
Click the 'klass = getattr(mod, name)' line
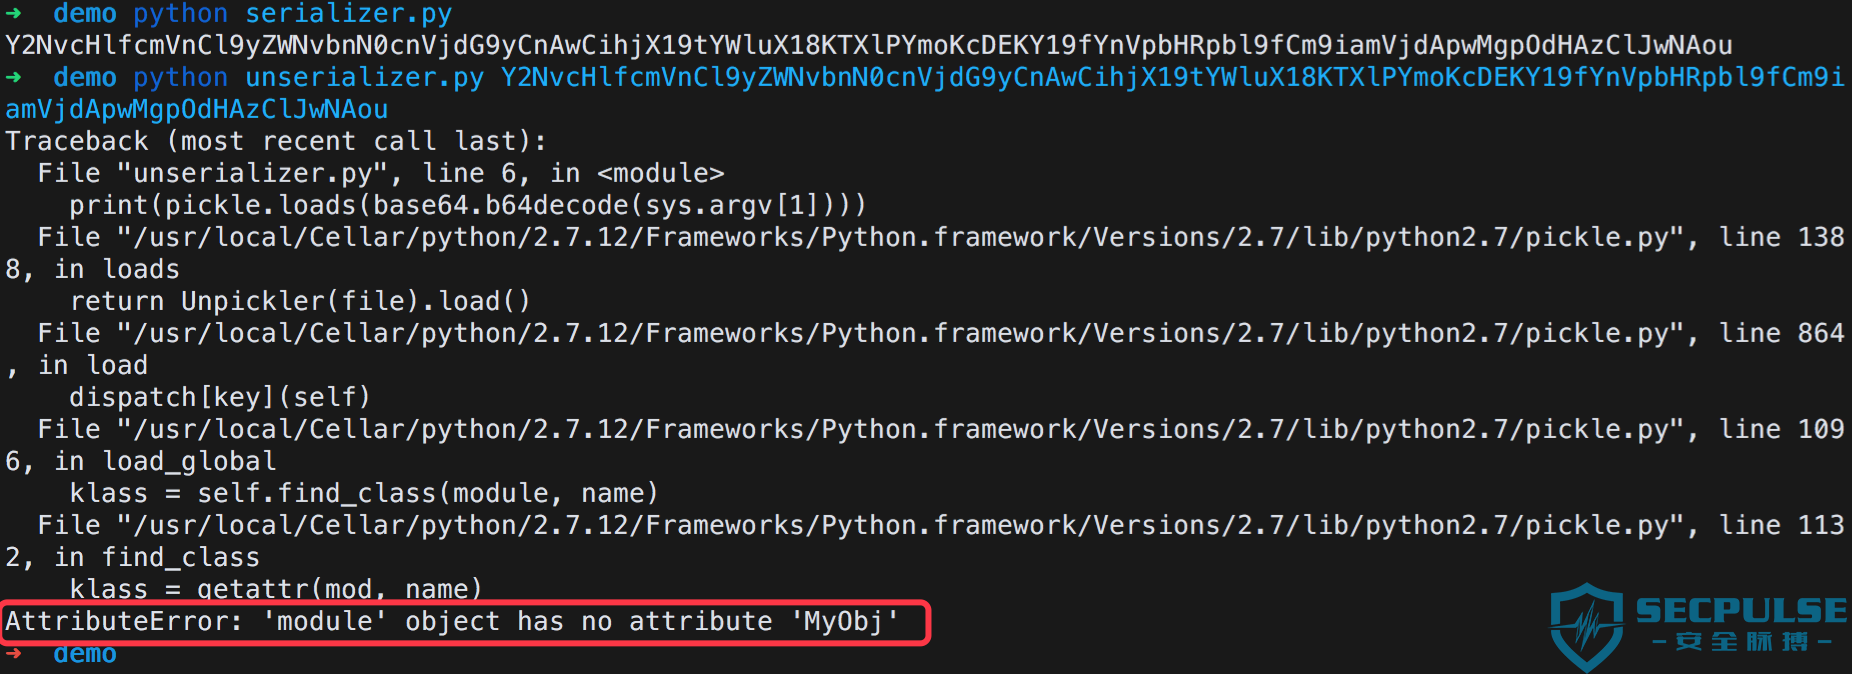pyautogui.click(x=276, y=589)
